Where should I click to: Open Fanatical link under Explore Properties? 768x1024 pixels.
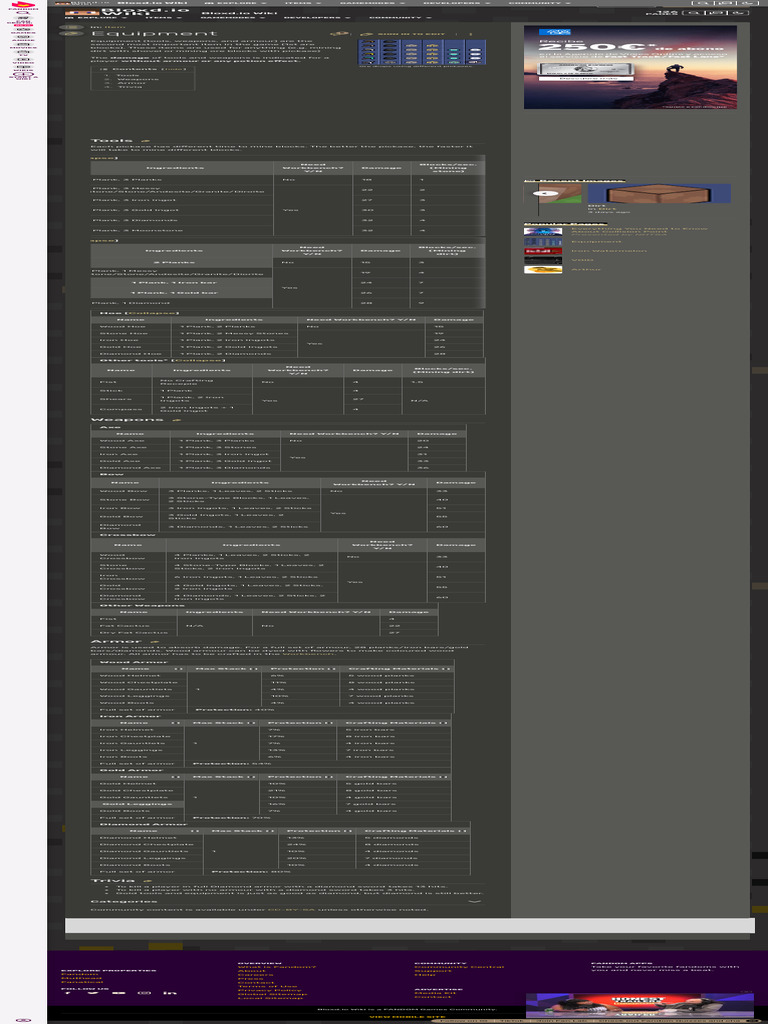click(80, 983)
